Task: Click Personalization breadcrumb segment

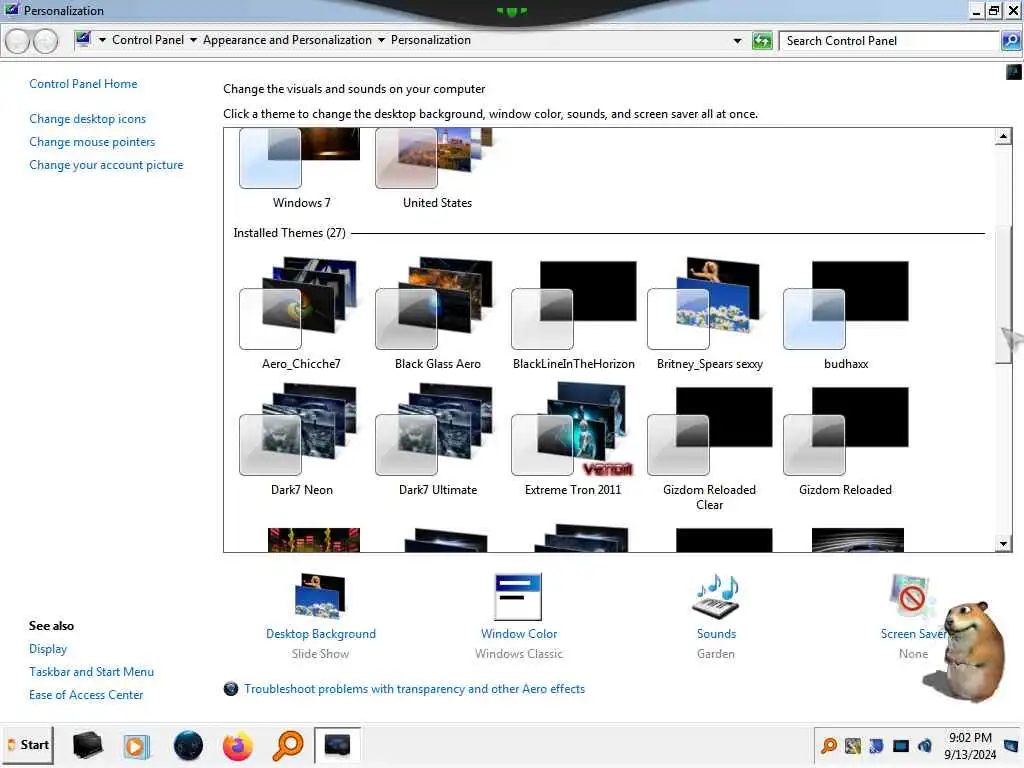Action: tap(430, 40)
